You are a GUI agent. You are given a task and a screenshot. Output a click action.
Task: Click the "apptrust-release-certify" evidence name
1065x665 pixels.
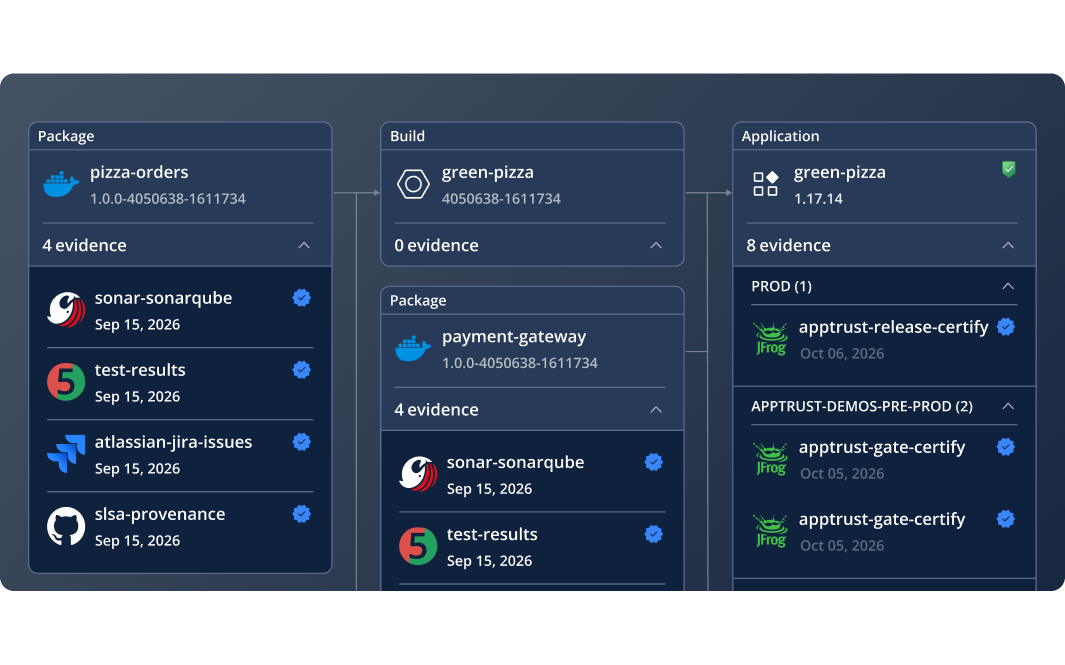[893, 327]
